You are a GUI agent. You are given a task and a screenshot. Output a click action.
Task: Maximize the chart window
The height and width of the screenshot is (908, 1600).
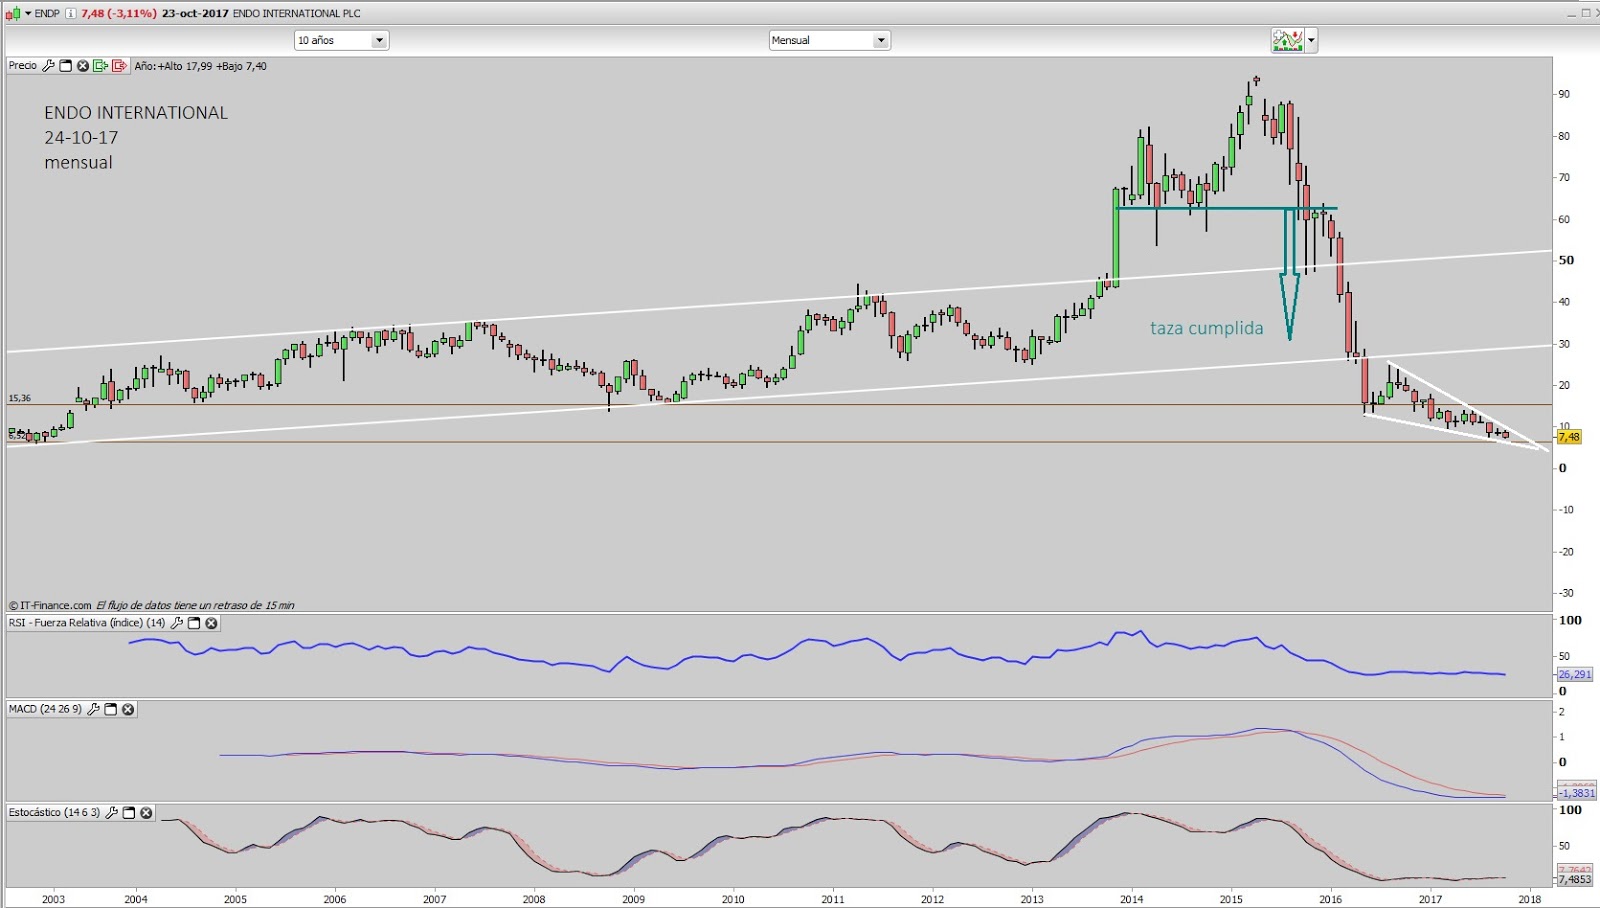(1586, 12)
